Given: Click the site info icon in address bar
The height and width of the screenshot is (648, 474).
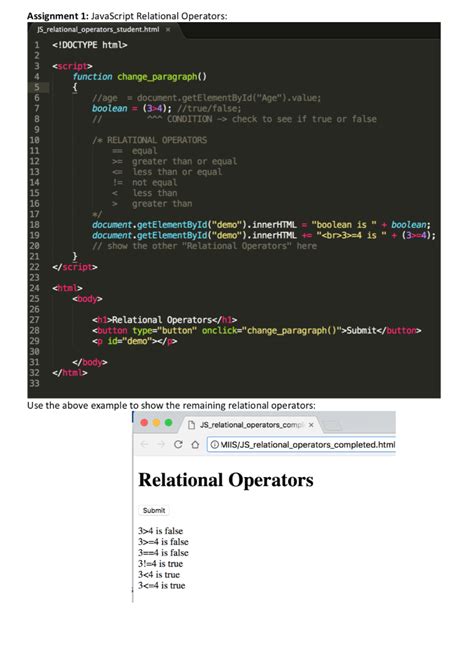Looking at the screenshot, I should [x=214, y=445].
